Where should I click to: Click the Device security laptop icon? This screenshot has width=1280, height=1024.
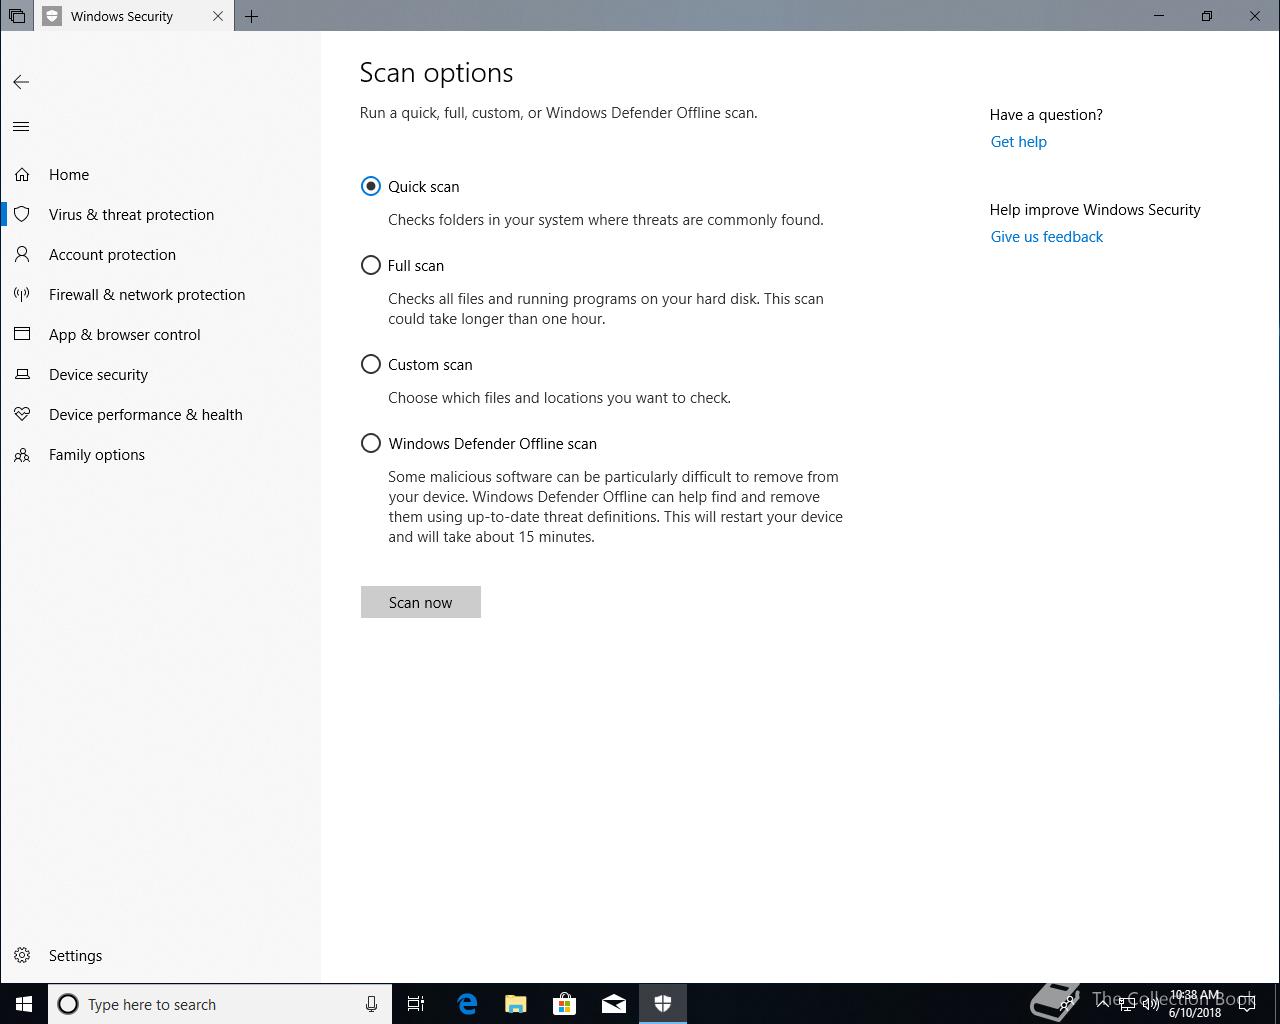[22, 374]
